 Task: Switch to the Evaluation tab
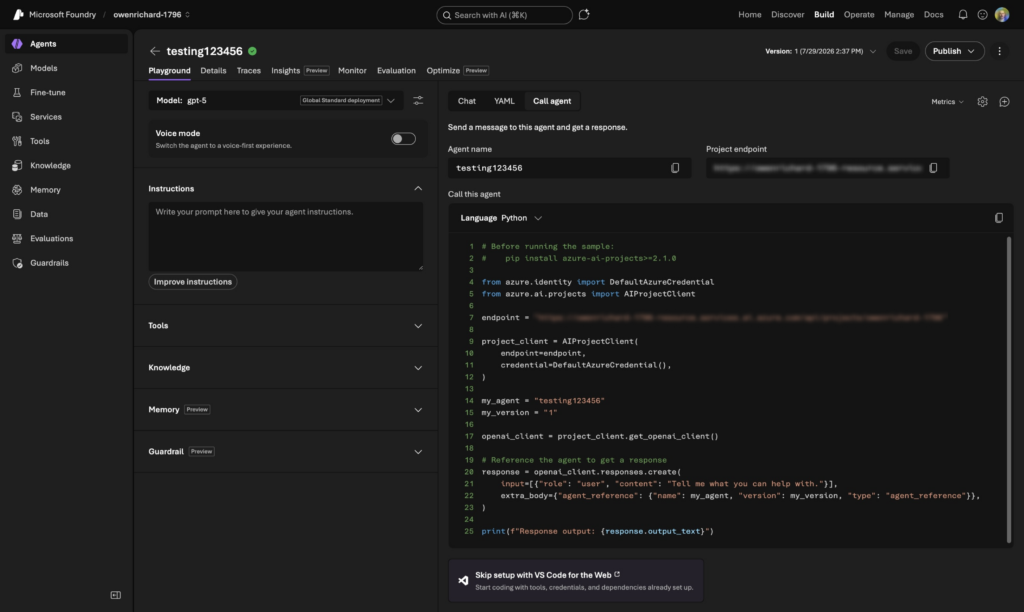(396, 71)
